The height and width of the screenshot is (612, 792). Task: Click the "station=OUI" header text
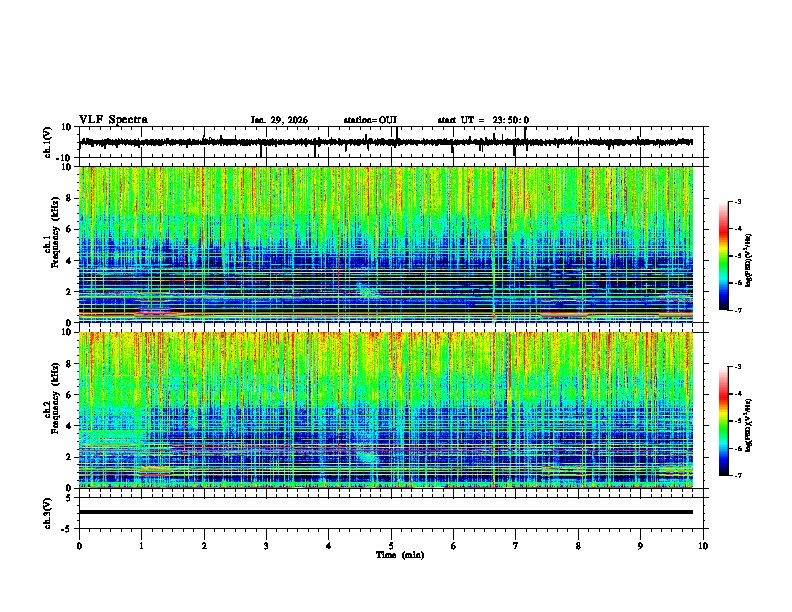click(370, 120)
